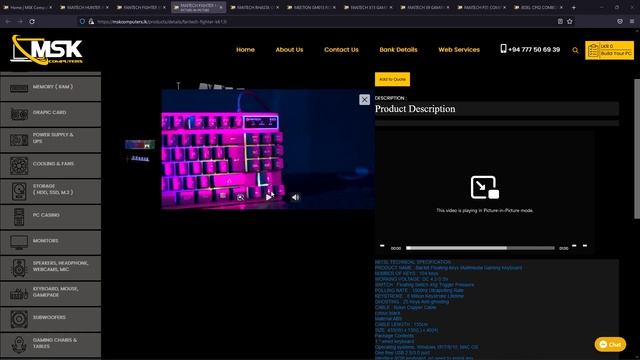Open the Chat bubble widget

[610, 344]
